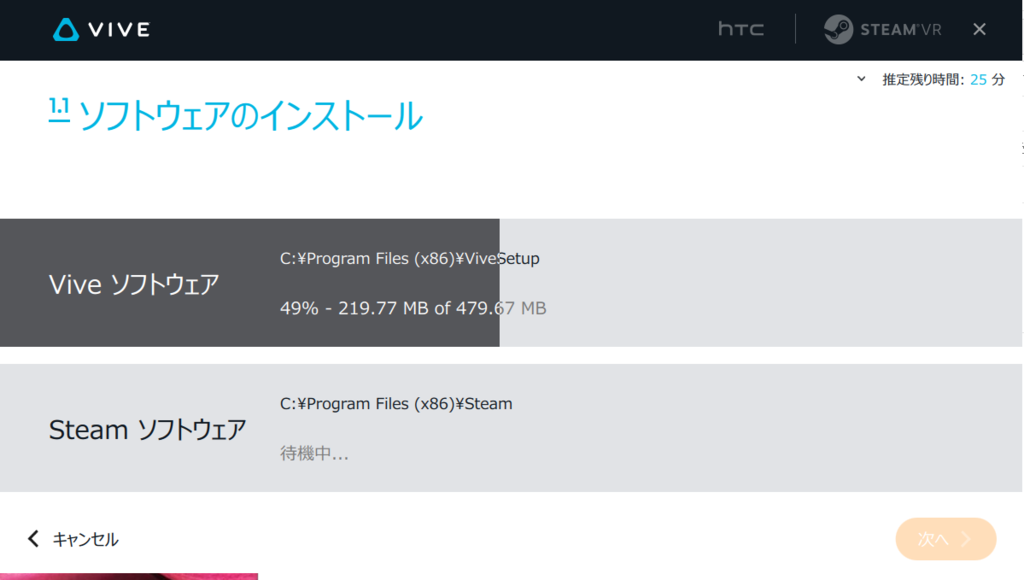Click the ソフトウェアのインストール heading

(x=251, y=116)
